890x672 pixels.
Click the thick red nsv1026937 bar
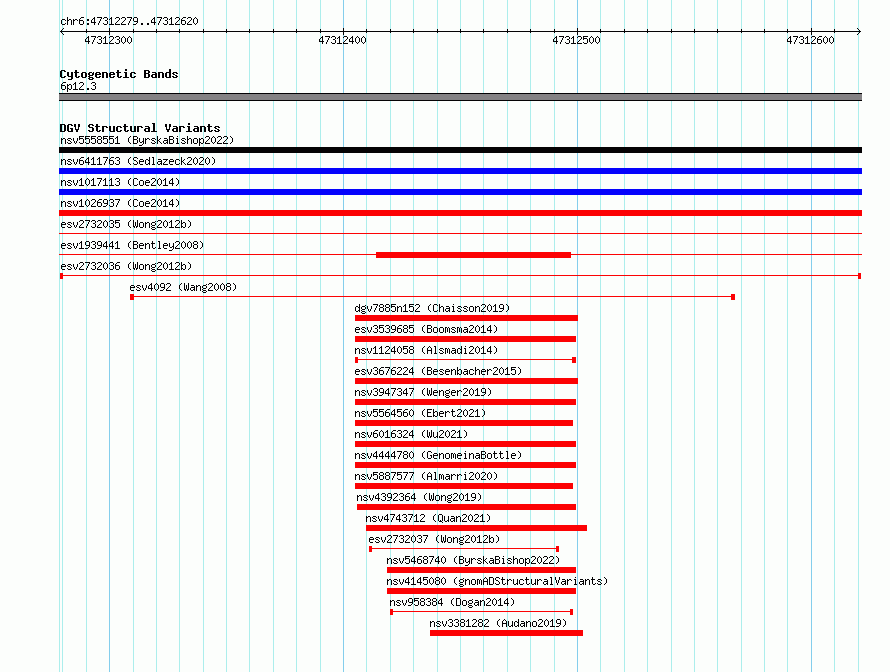[x=460, y=213]
